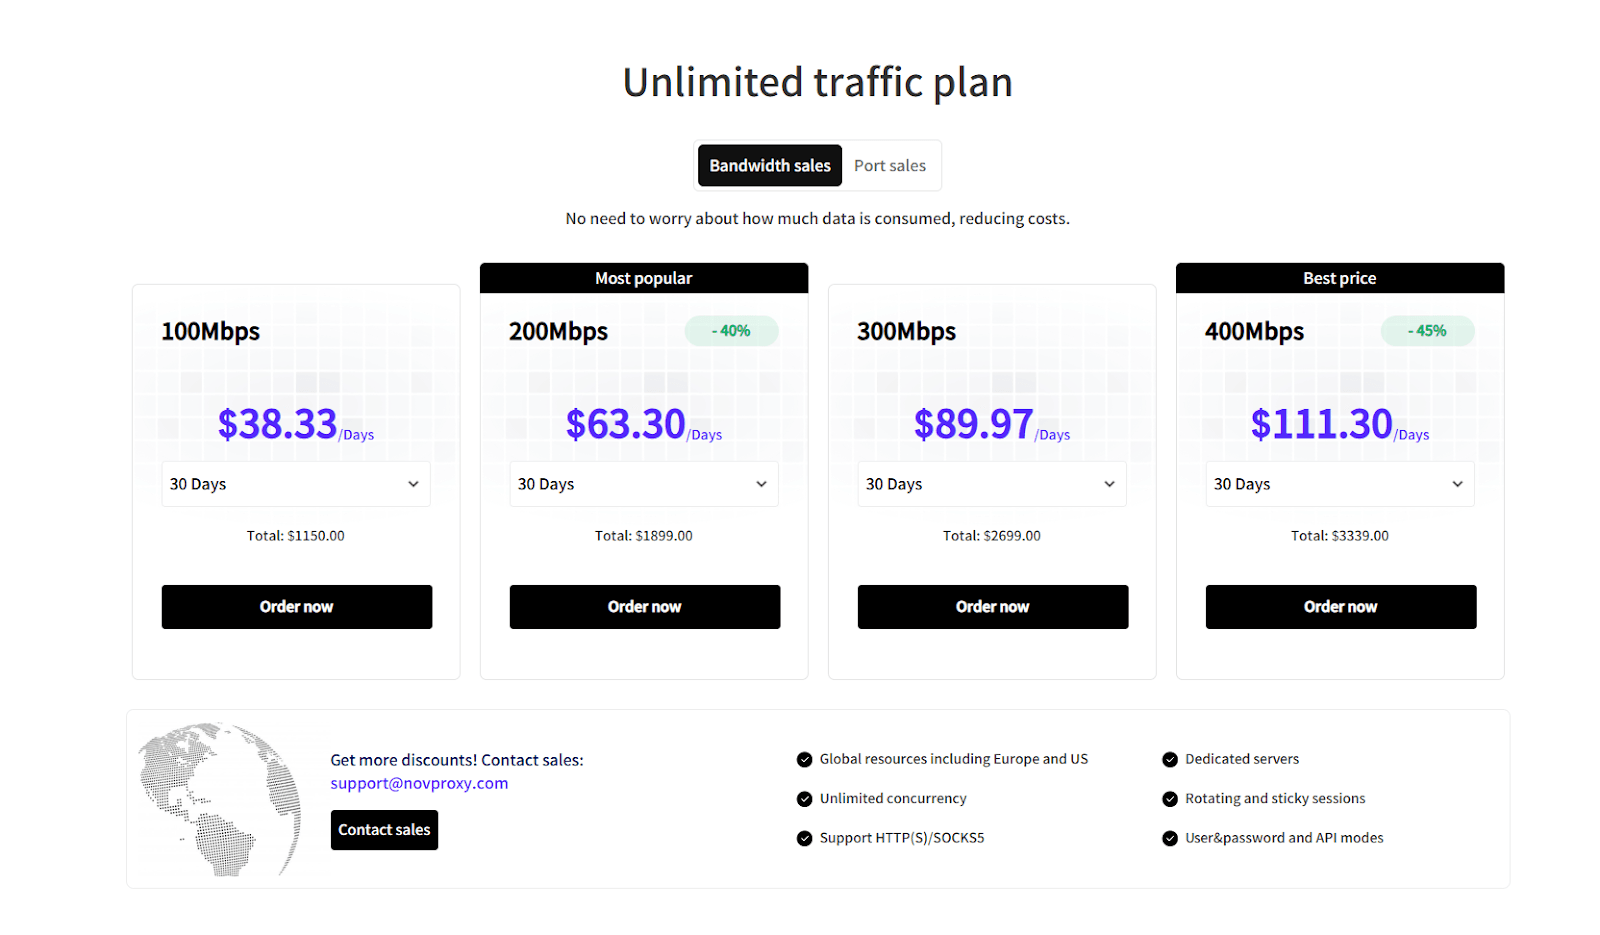The width and height of the screenshot is (1600, 935).
Task: Click Order now on 400Mbps plan
Action: 1341,607
